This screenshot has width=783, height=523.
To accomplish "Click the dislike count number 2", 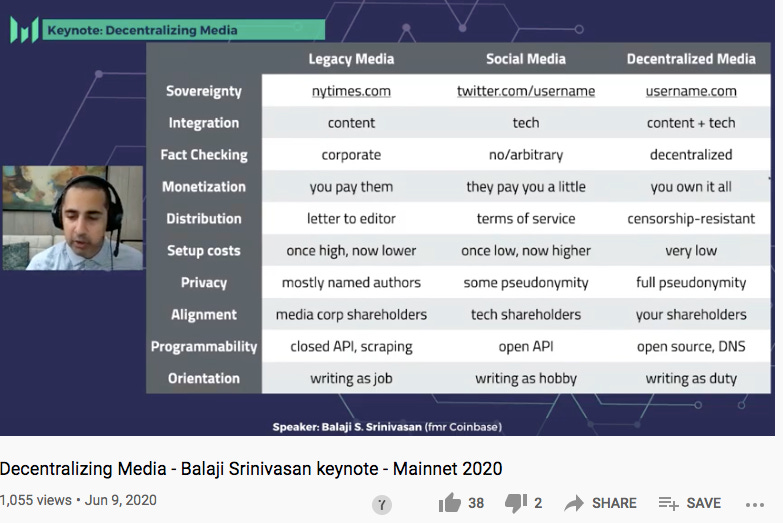I will point(538,503).
